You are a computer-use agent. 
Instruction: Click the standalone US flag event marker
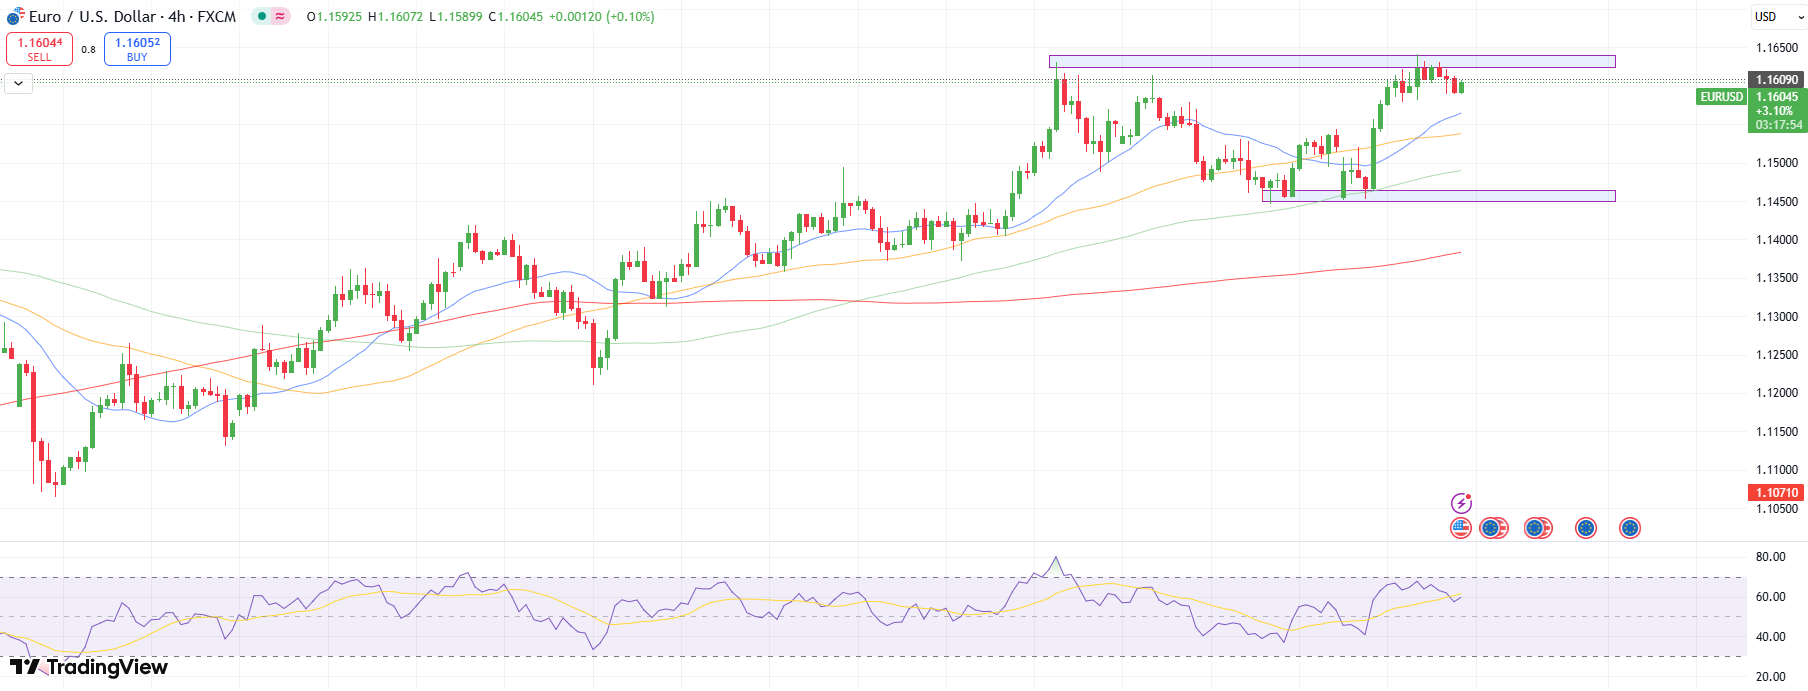click(x=1460, y=528)
